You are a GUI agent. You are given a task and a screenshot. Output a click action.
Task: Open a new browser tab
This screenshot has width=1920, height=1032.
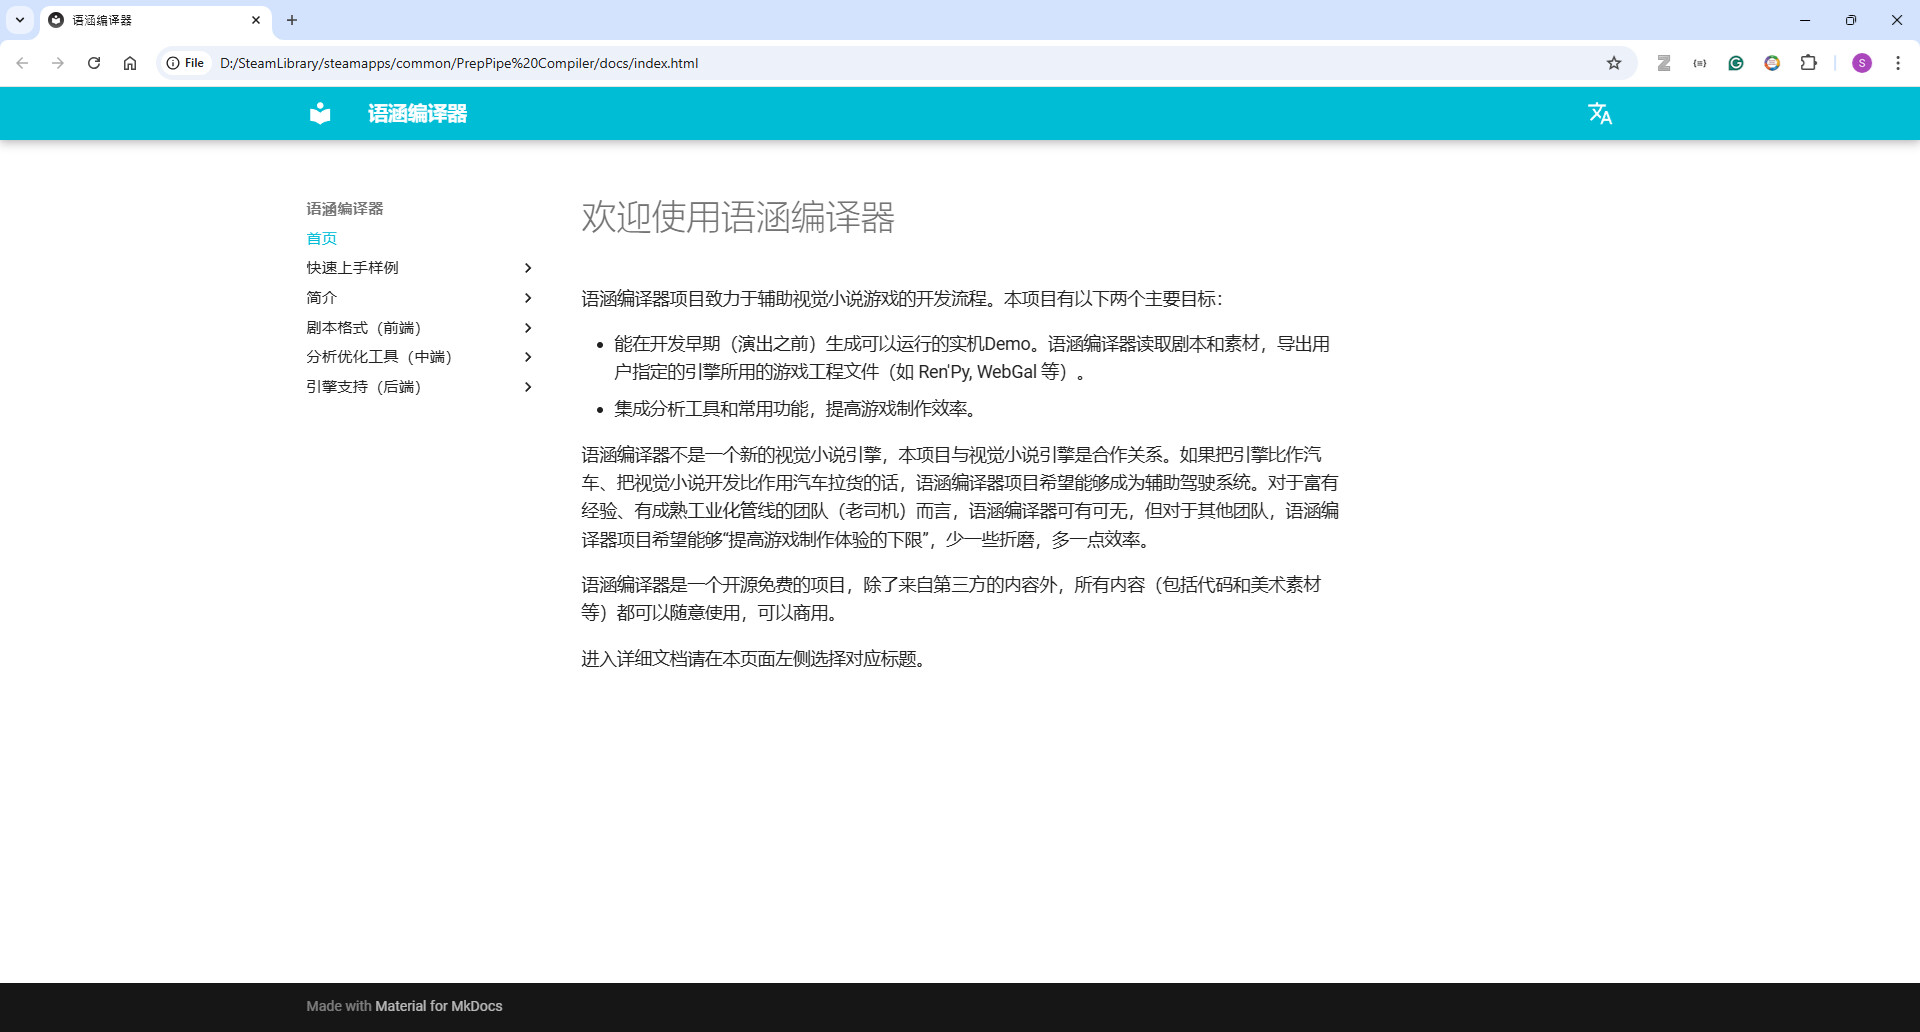coord(292,20)
